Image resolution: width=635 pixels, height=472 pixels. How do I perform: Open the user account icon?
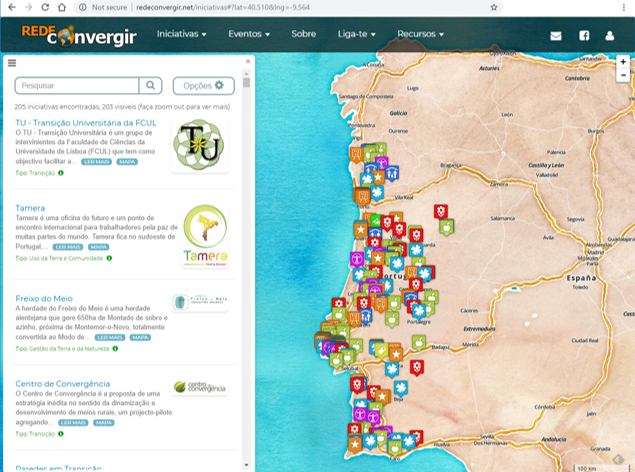coord(609,36)
